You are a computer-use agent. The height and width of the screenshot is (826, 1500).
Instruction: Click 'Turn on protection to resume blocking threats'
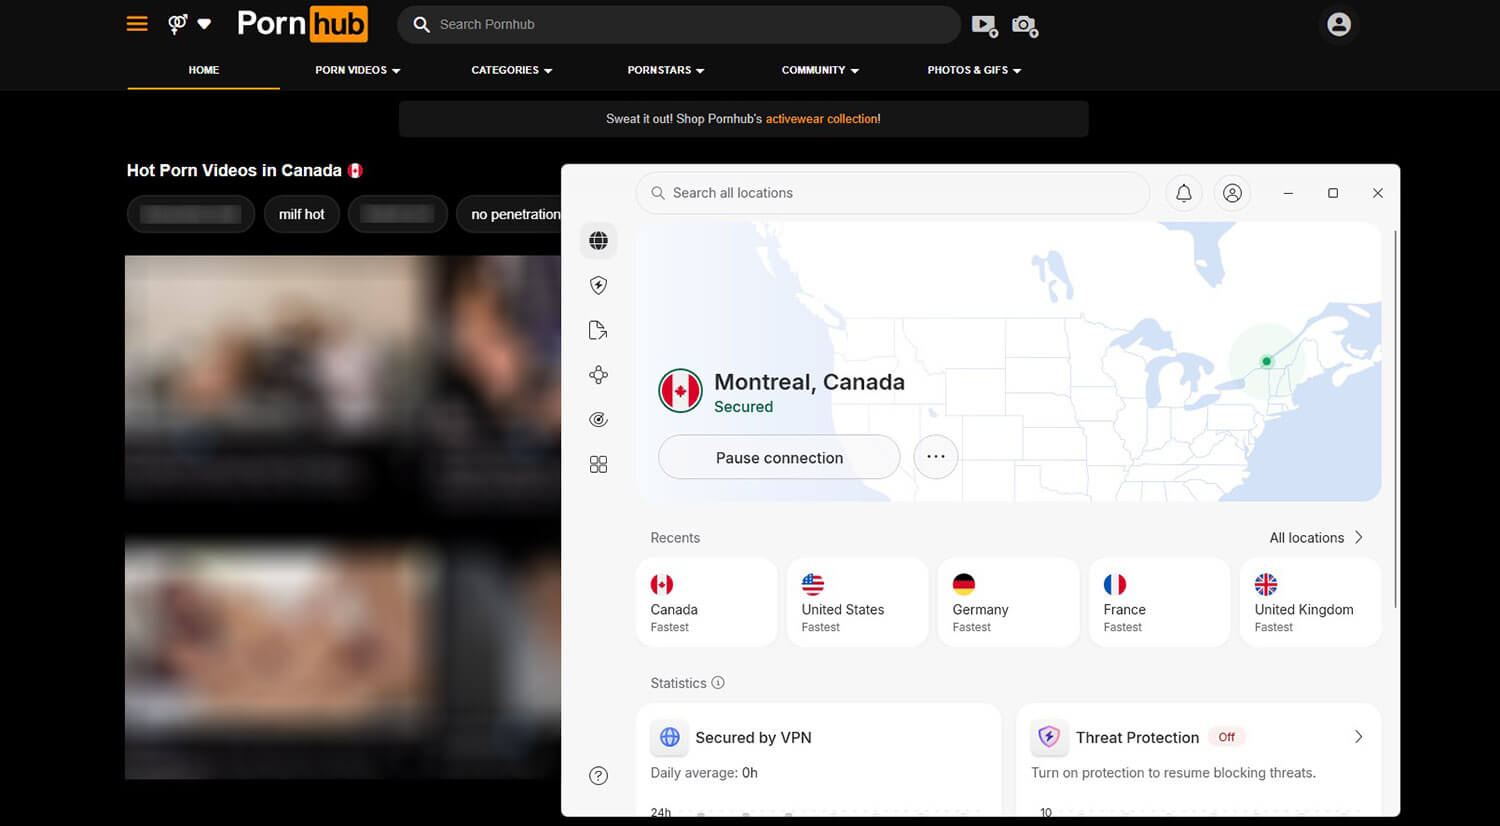click(1173, 773)
